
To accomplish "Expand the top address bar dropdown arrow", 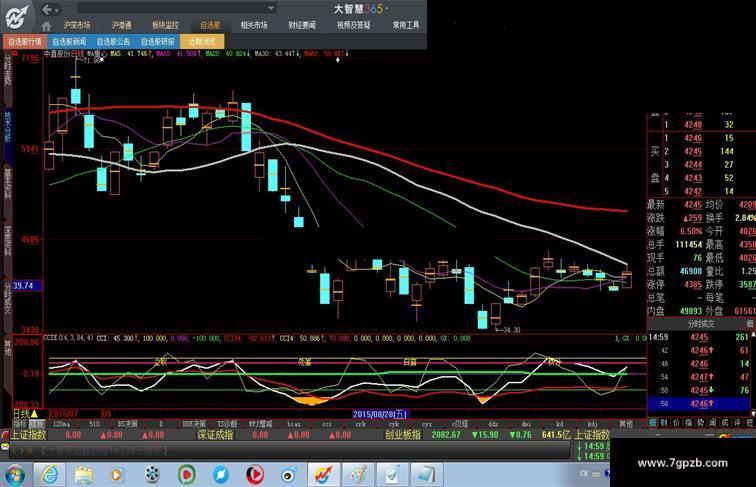I will (x=271, y=8).
